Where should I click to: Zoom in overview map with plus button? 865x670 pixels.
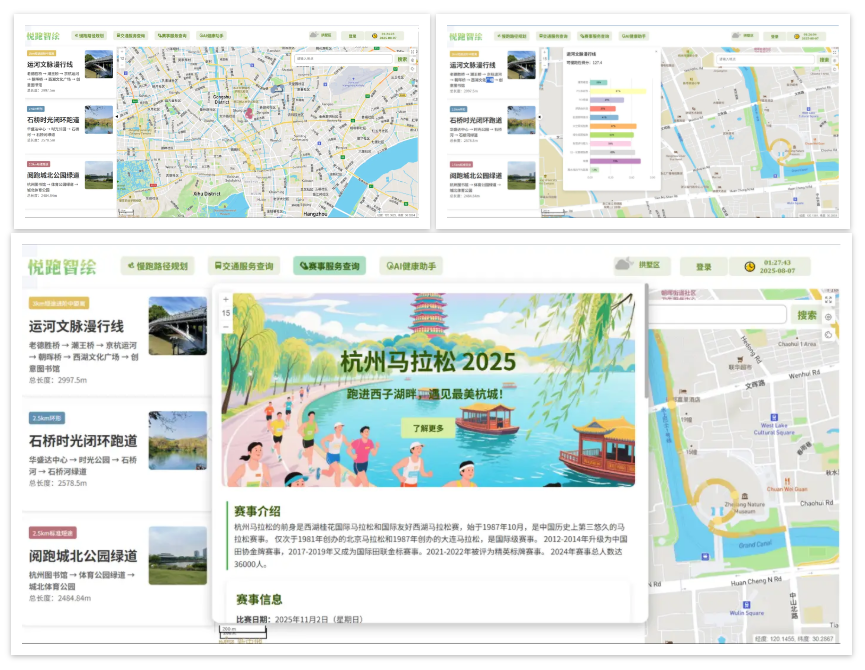pyautogui.click(x=122, y=51)
